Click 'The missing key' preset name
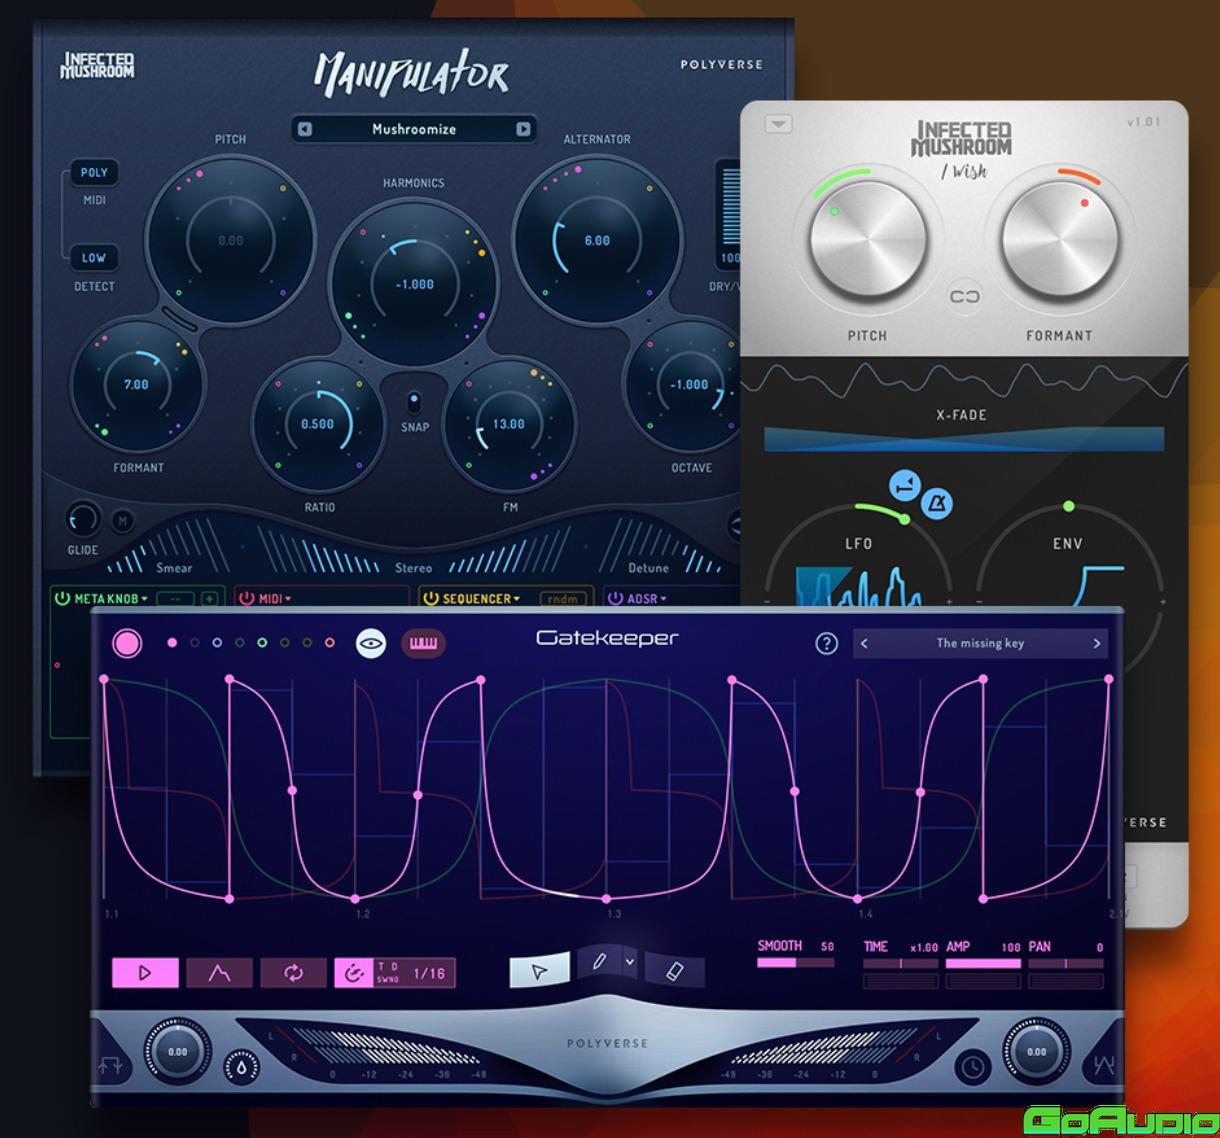This screenshot has height=1138, width=1220. pyautogui.click(x=980, y=643)
